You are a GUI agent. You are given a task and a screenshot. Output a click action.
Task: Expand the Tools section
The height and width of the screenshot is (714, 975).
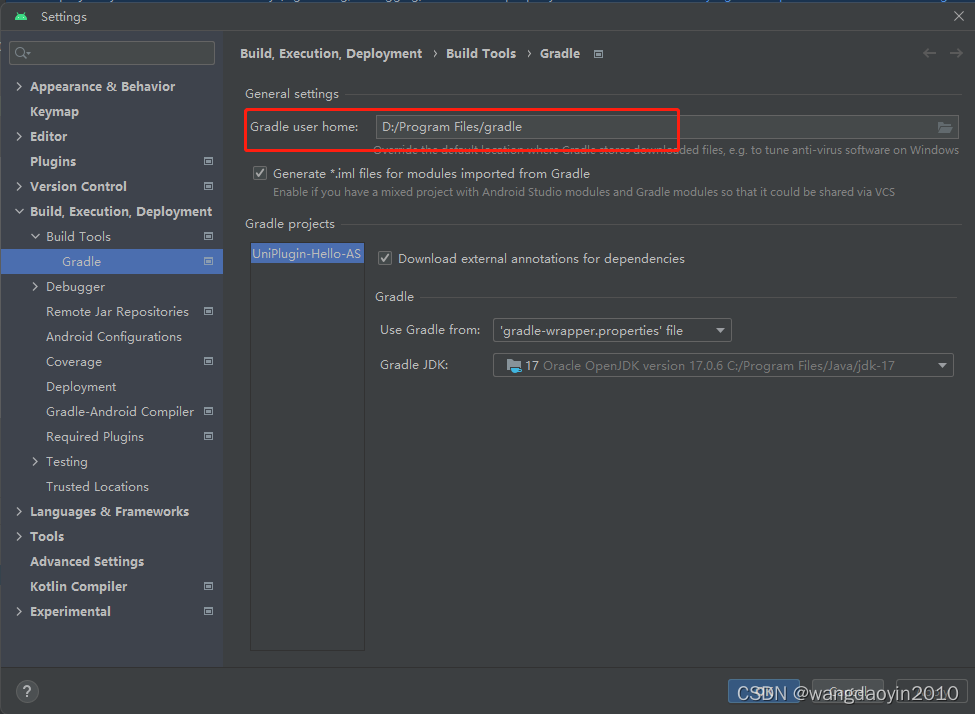tap(19, 536)
